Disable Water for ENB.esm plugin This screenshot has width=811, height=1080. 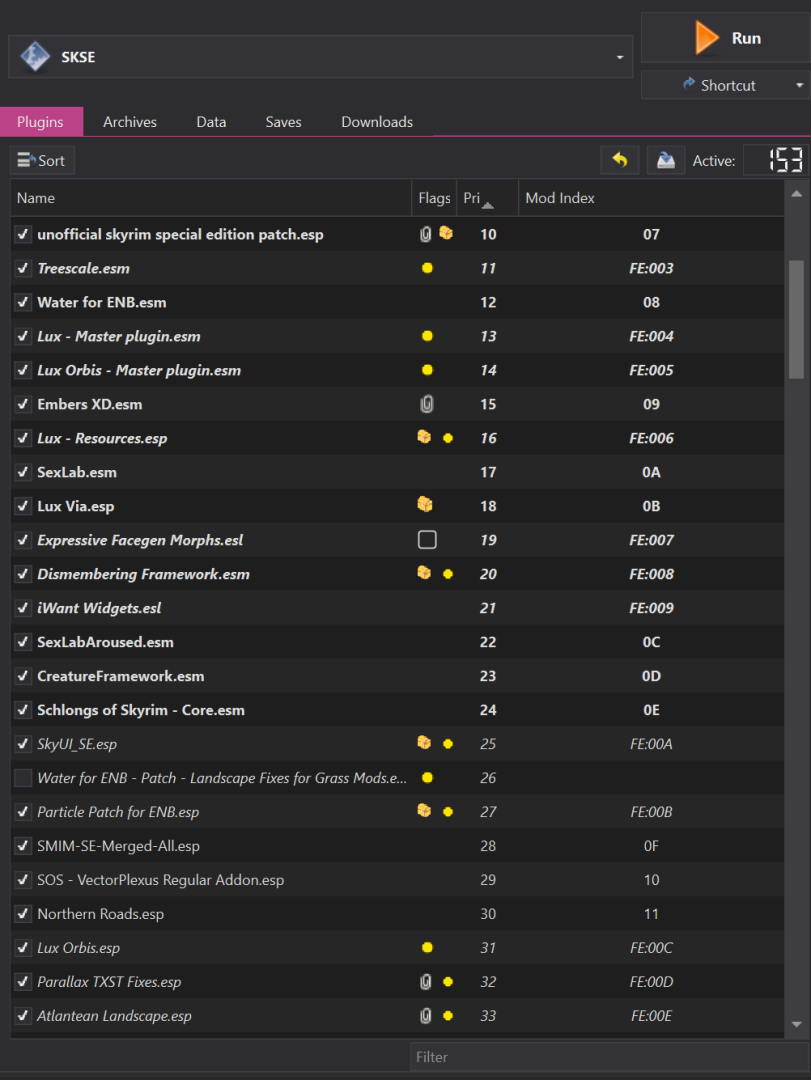pyautogui.click(x=23, y=302)
